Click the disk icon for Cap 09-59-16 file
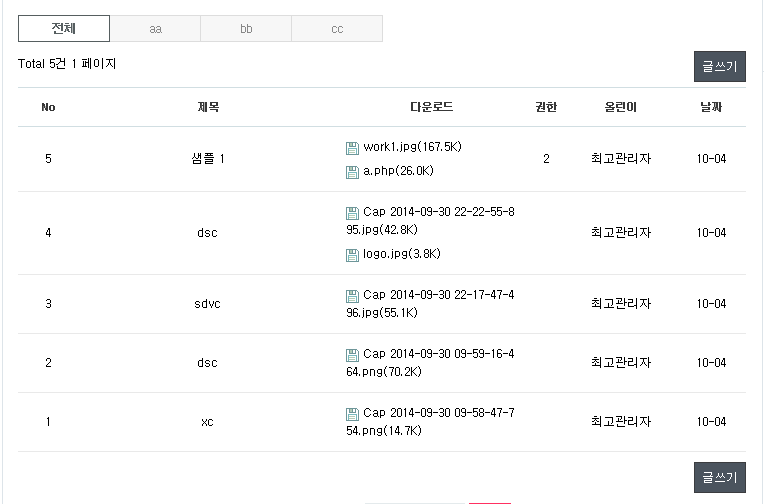This screenshot has width=764, height=504. click(x=352, y=355)
